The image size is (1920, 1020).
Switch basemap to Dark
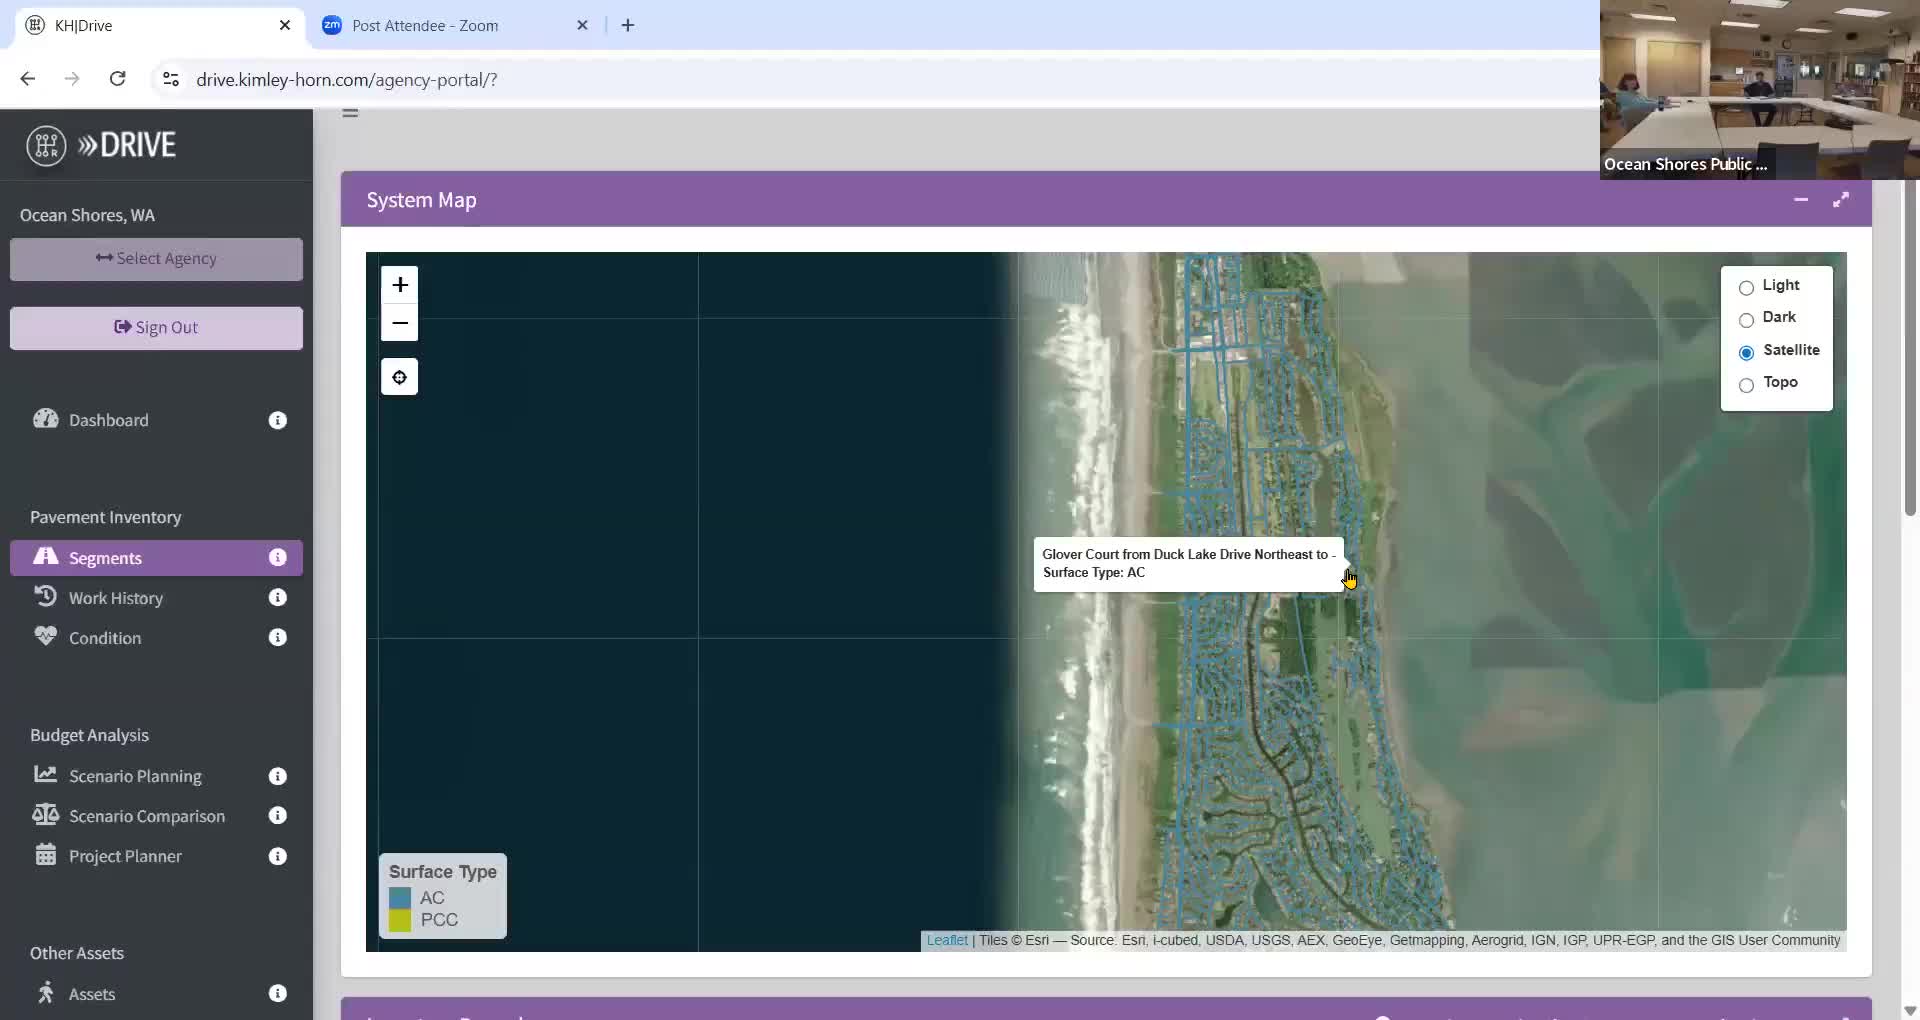click(1746, 320)
